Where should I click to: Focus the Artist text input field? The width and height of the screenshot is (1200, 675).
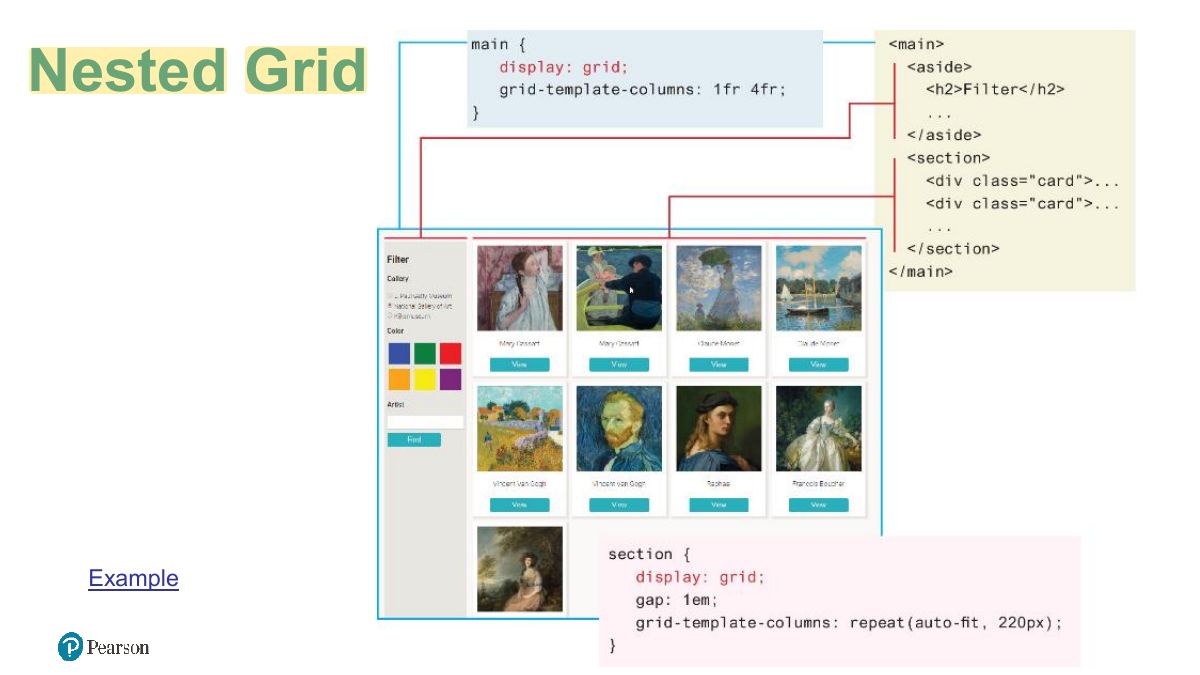[425, 422]
